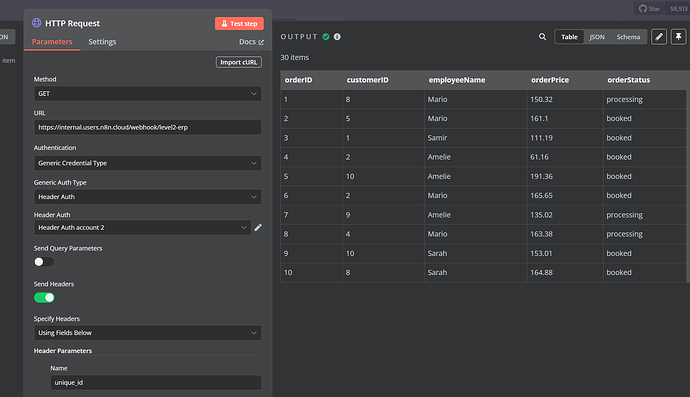Viewport: 690px width, 397px height.
Task: Open the Docs link
Action: [x=251, y=42]
